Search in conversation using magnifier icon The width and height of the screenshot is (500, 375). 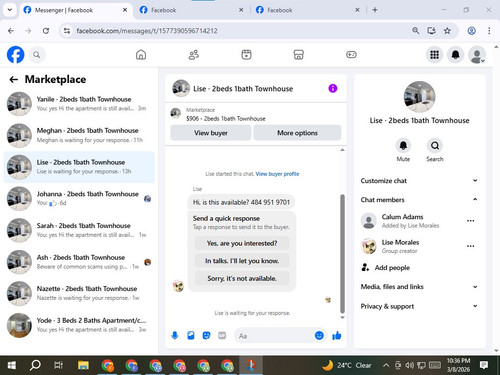[435, 146]
